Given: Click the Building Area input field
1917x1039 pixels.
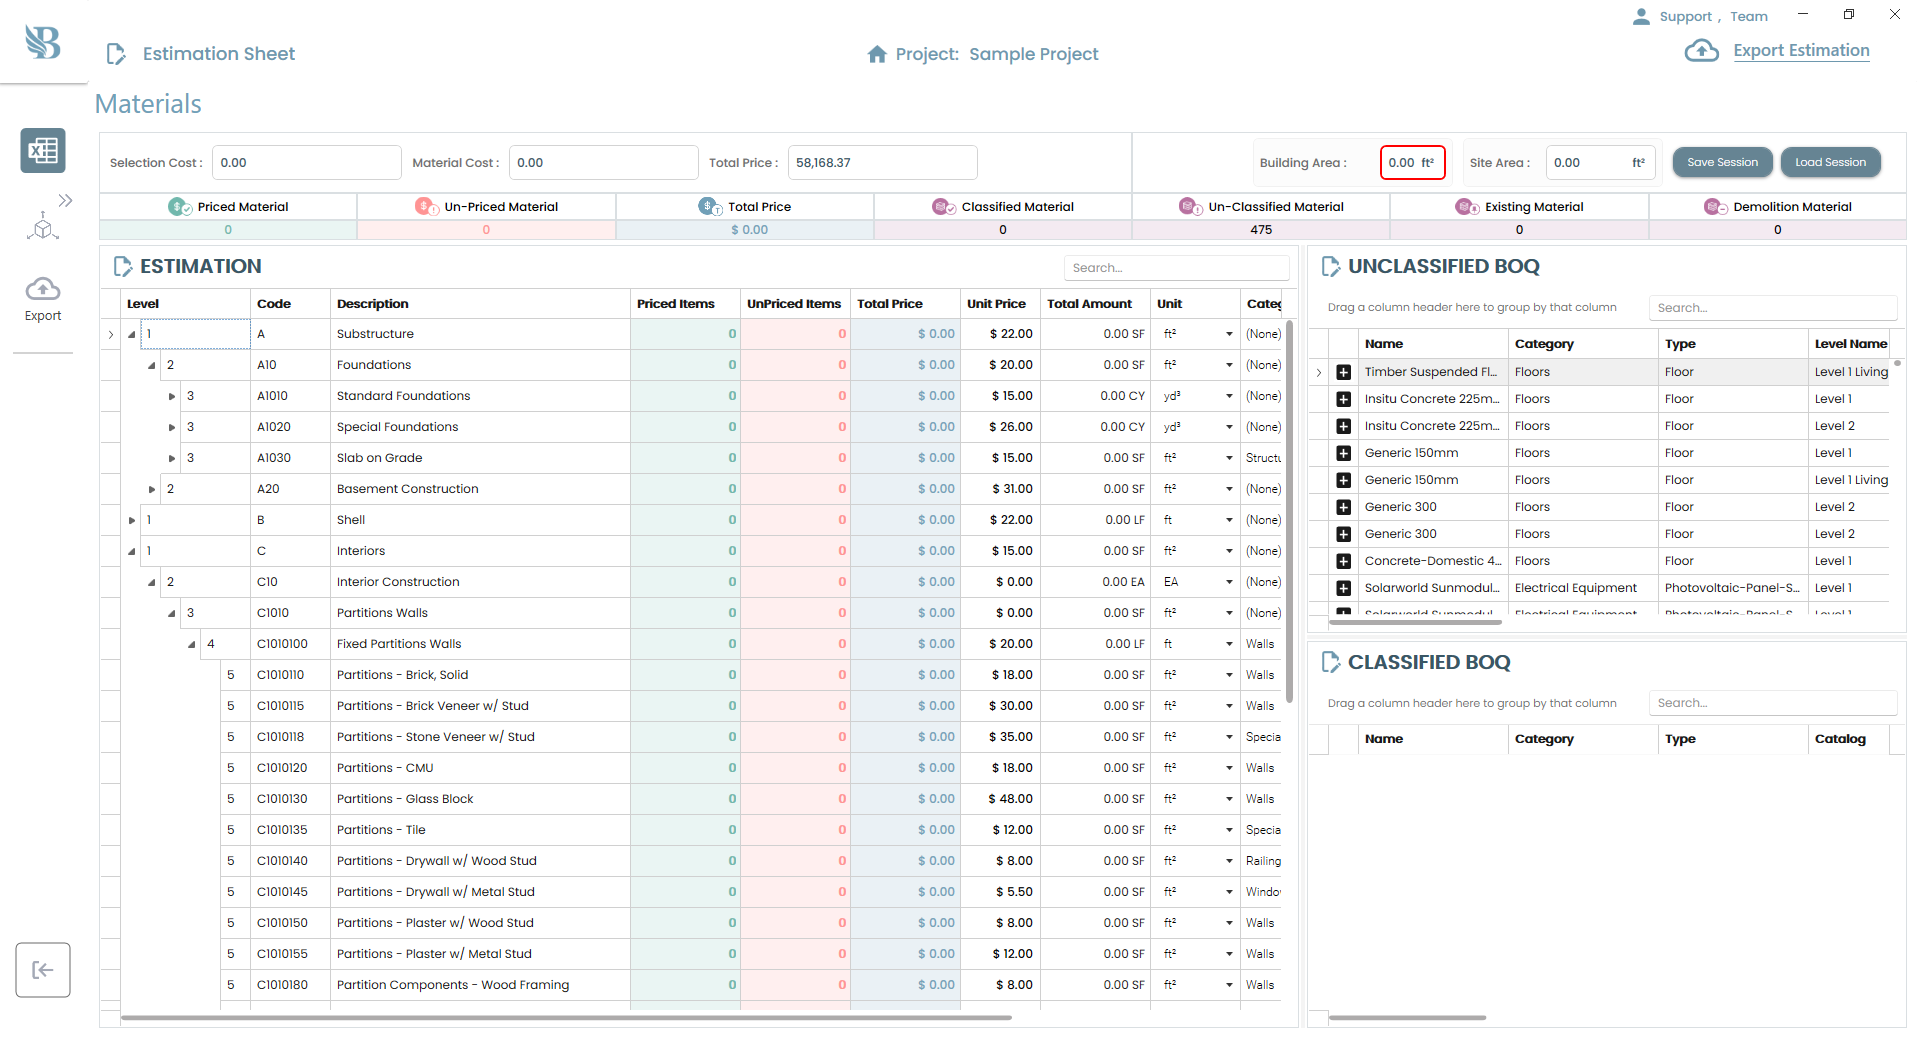Looking at the screenshot, I should [x=1411, y=163].
